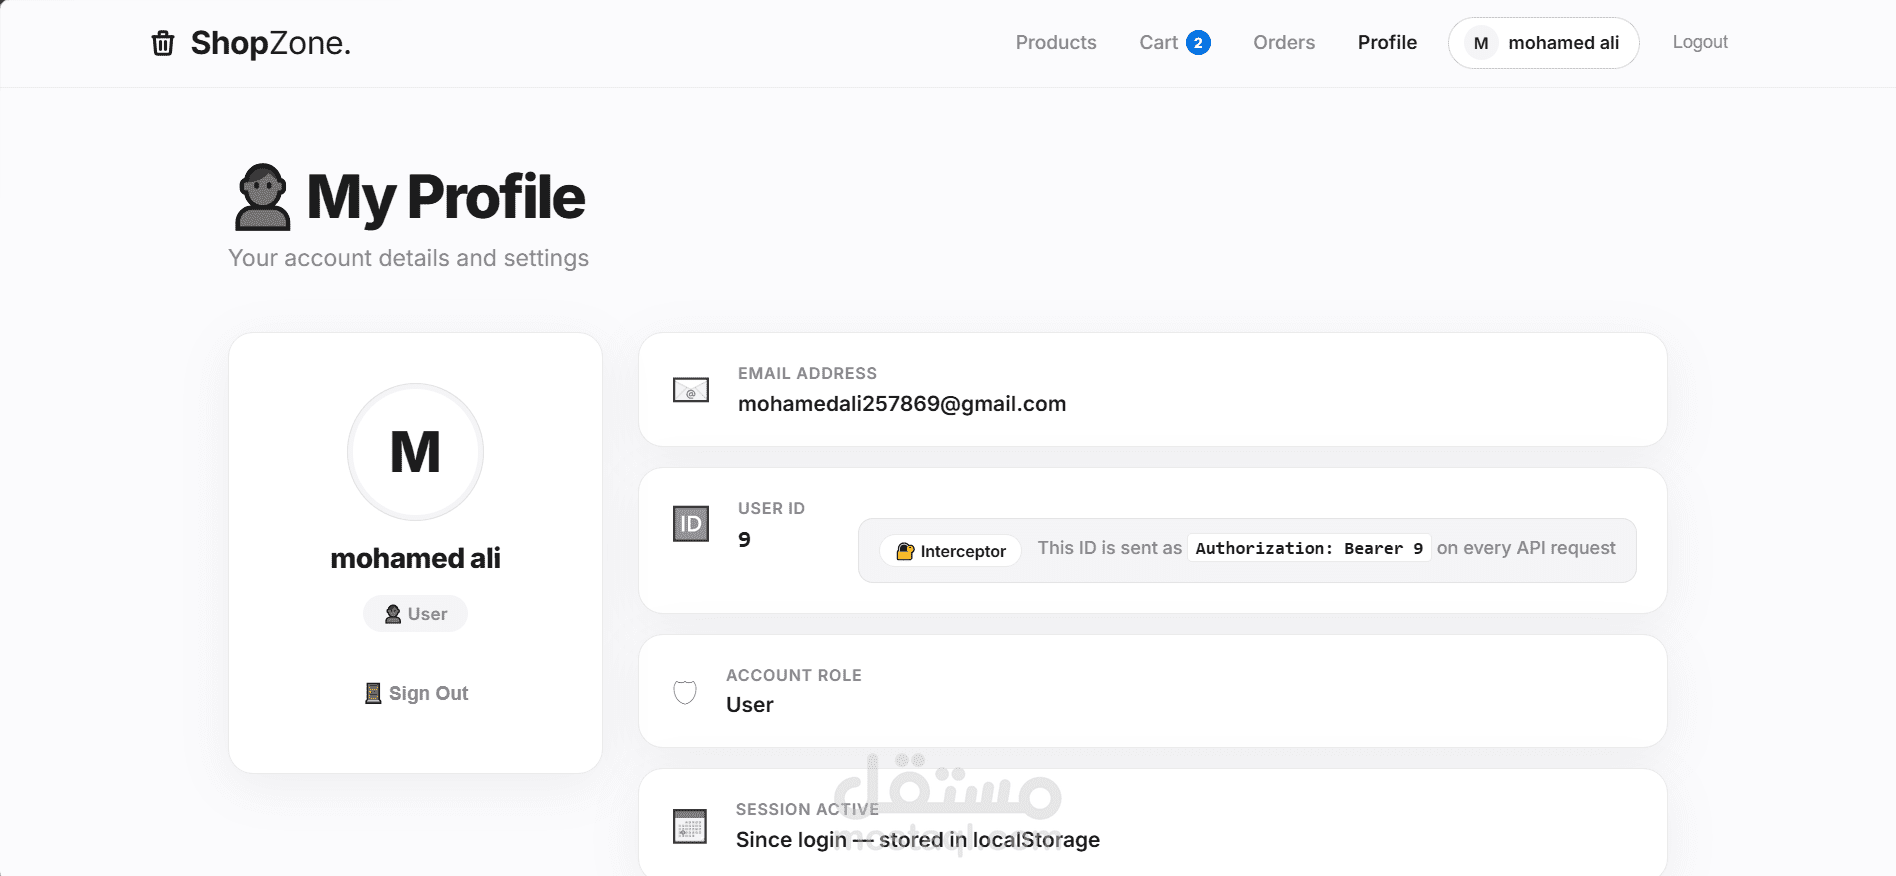Go to the Orders page
Viewport: 1896px width, 876px height.
click(x=1284, y=43)
